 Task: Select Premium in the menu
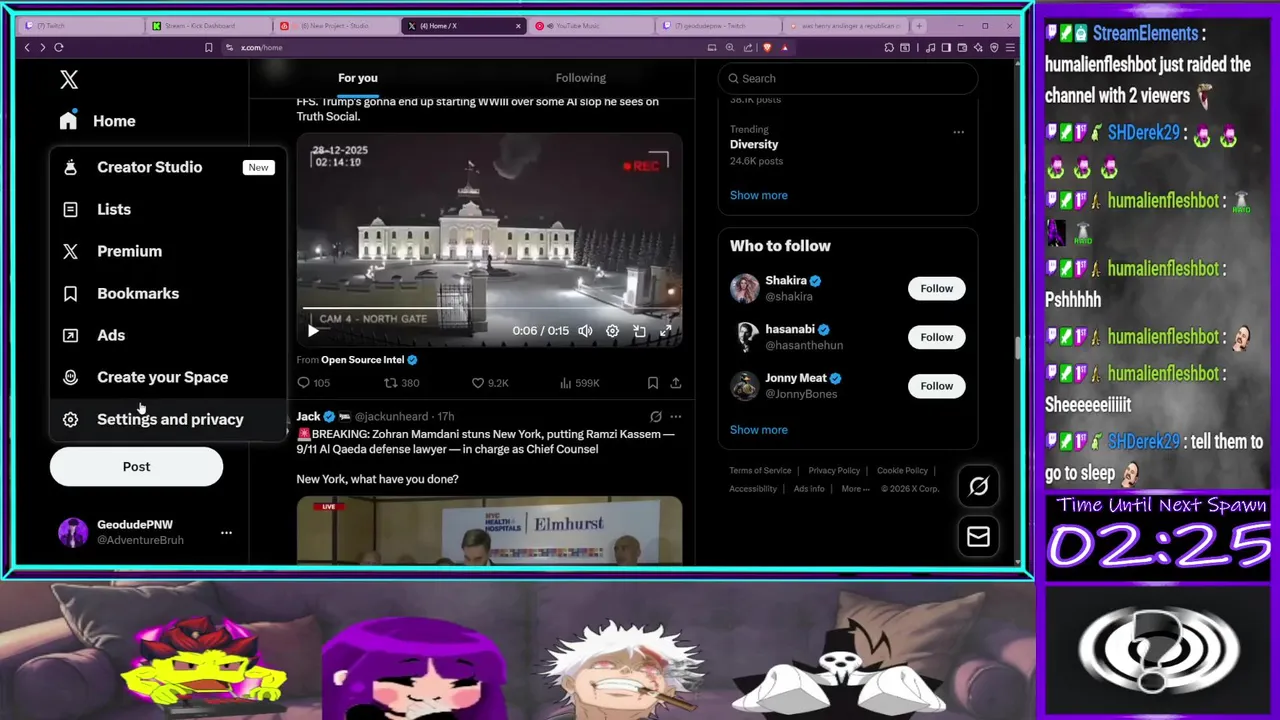(168, 251)
